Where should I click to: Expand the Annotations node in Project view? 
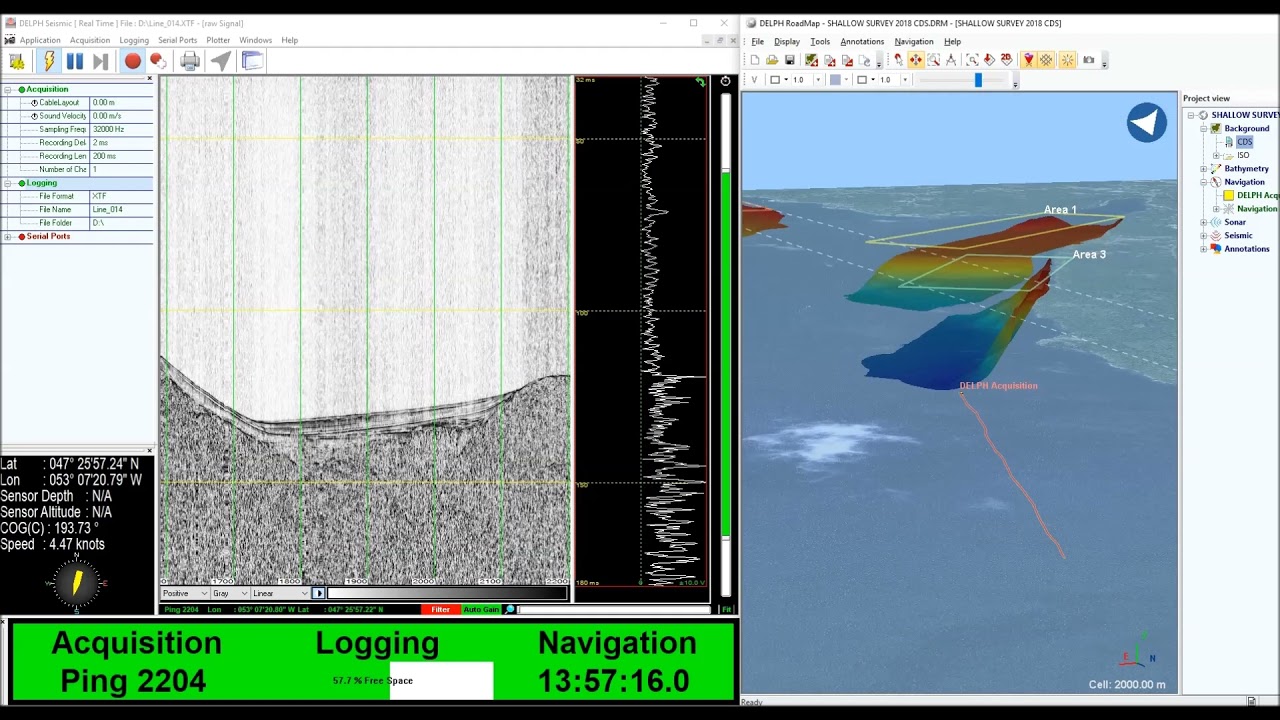[1203, 249]
